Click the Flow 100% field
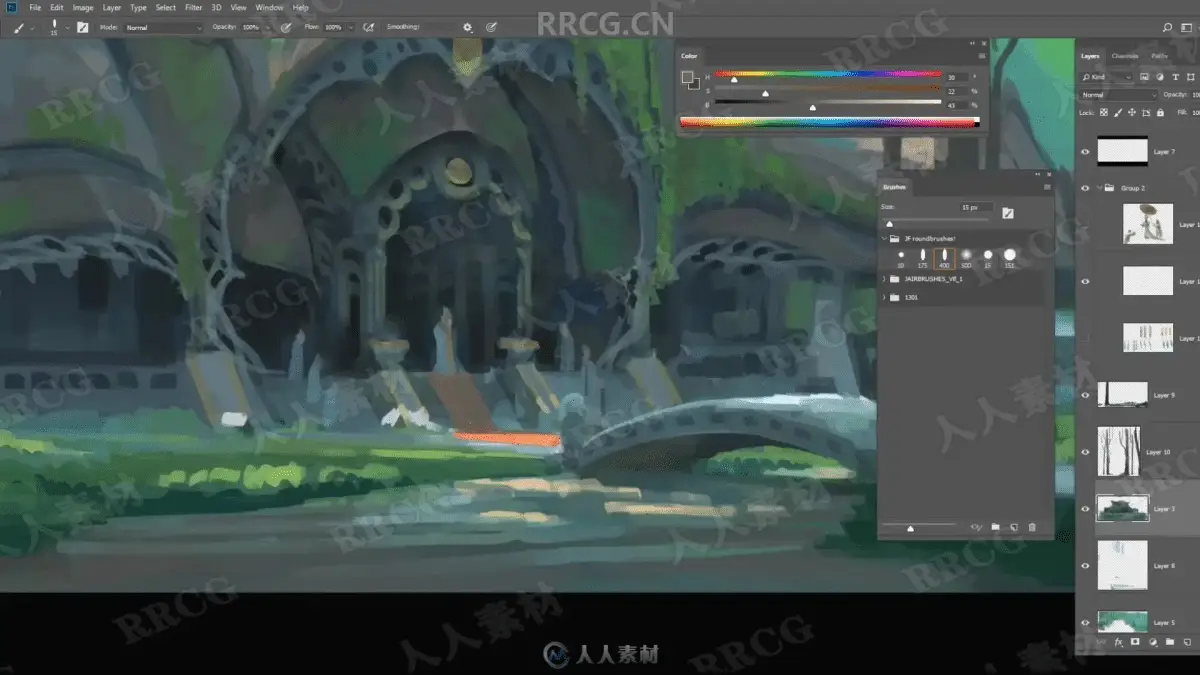1200x675 pixels. (x=333, y=27)
